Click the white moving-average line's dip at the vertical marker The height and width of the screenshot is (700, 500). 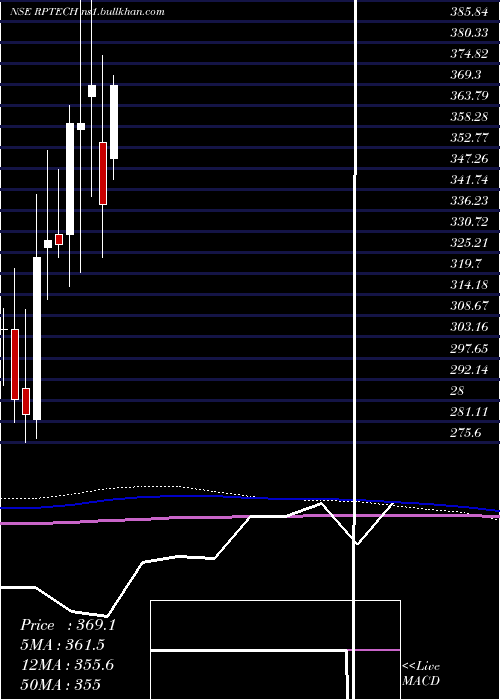[357, 544]
